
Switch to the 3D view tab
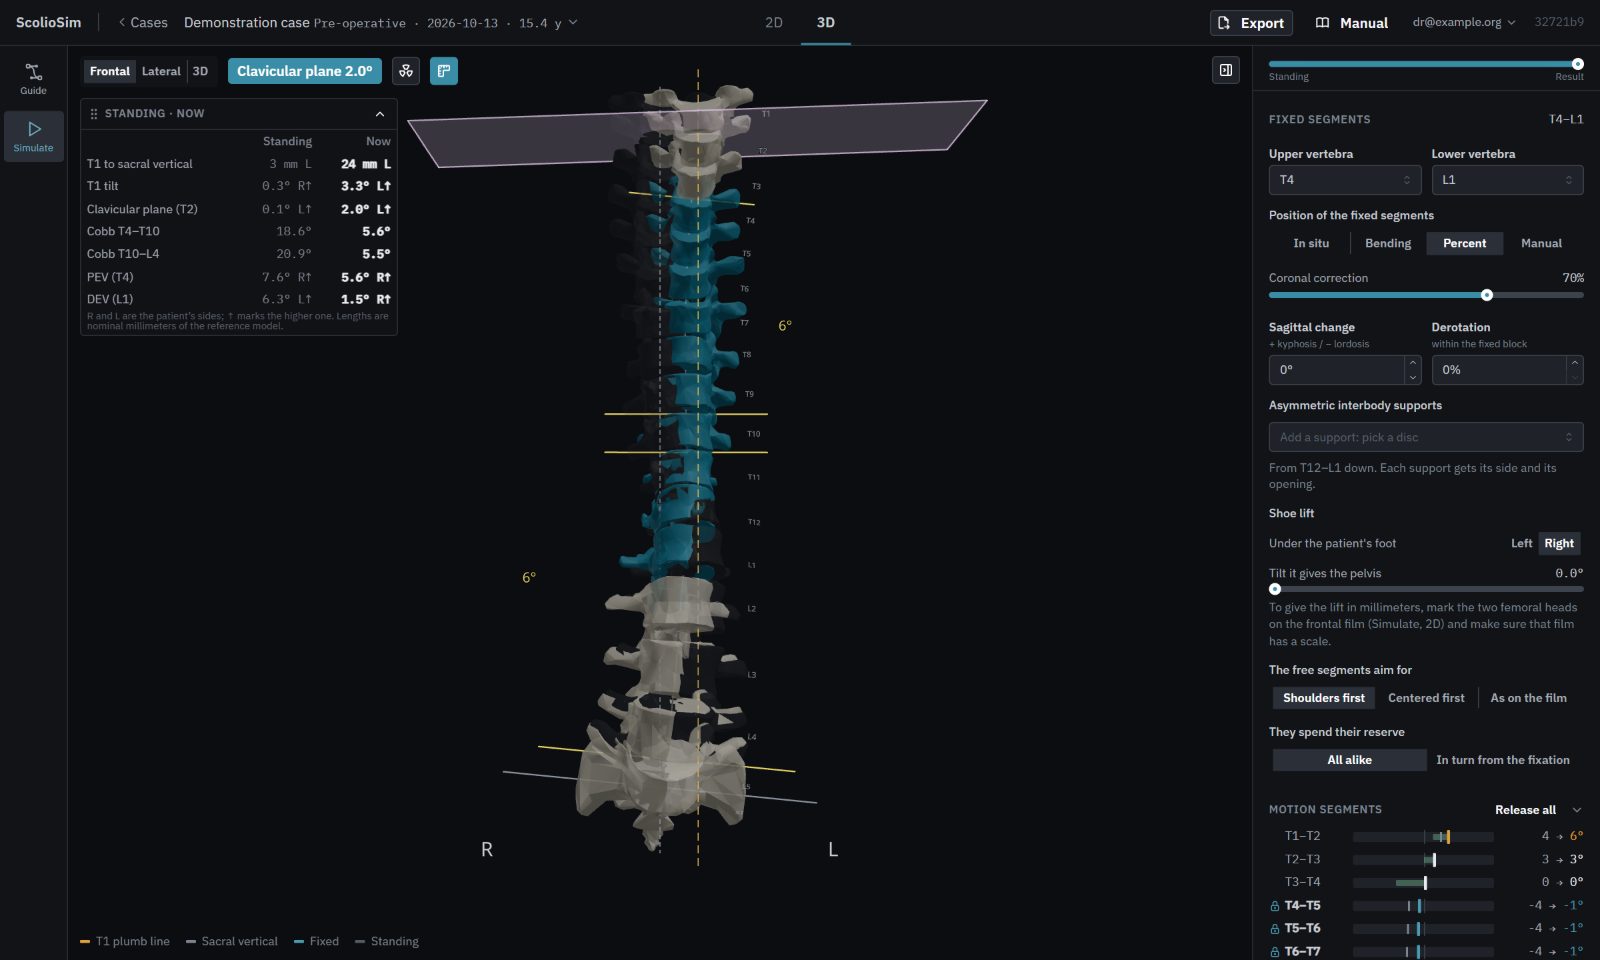point(826,22)
